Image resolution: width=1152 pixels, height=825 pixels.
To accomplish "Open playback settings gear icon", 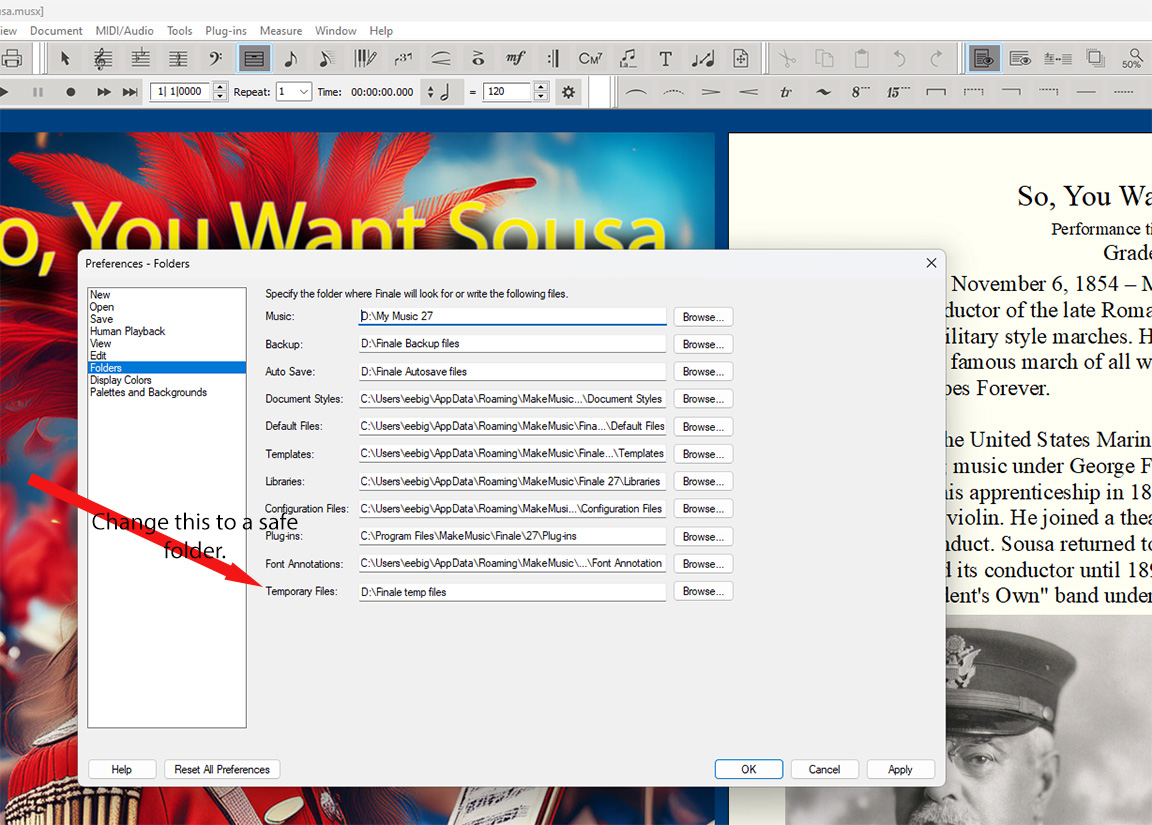I will click(x=568, y=92).
